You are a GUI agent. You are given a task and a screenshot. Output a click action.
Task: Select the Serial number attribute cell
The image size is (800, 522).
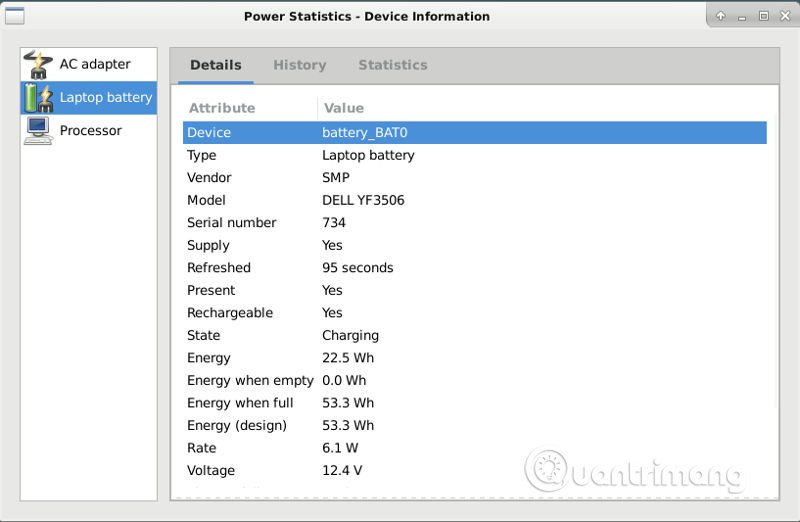click(232, 222)
